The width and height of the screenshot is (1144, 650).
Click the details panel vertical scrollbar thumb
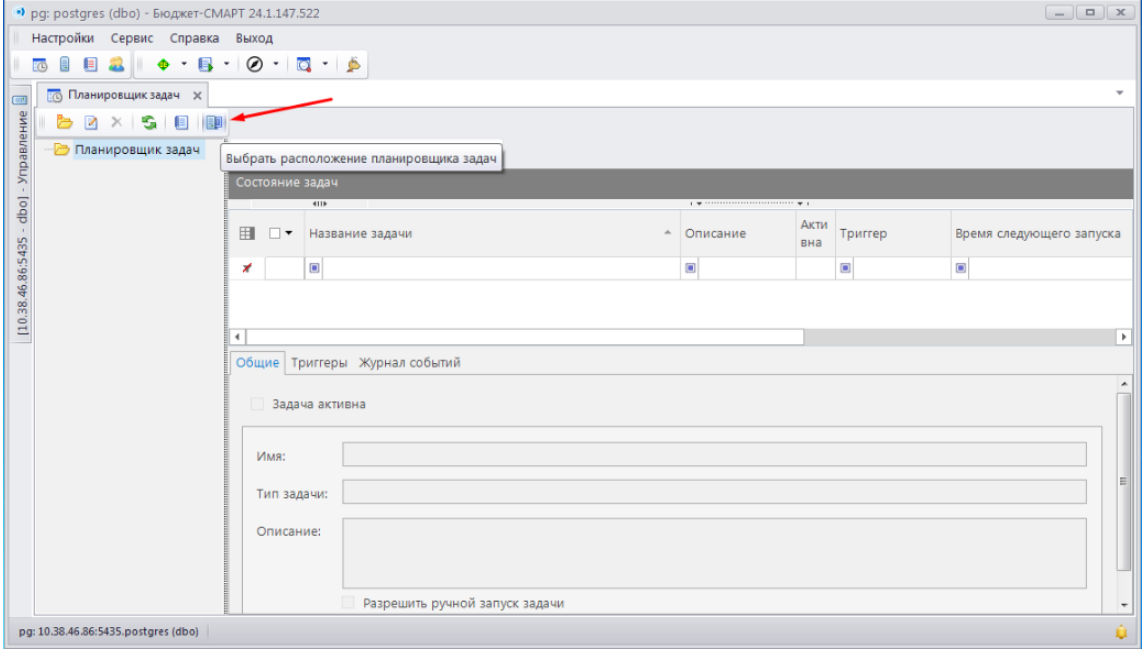[x=1124, y=481]
